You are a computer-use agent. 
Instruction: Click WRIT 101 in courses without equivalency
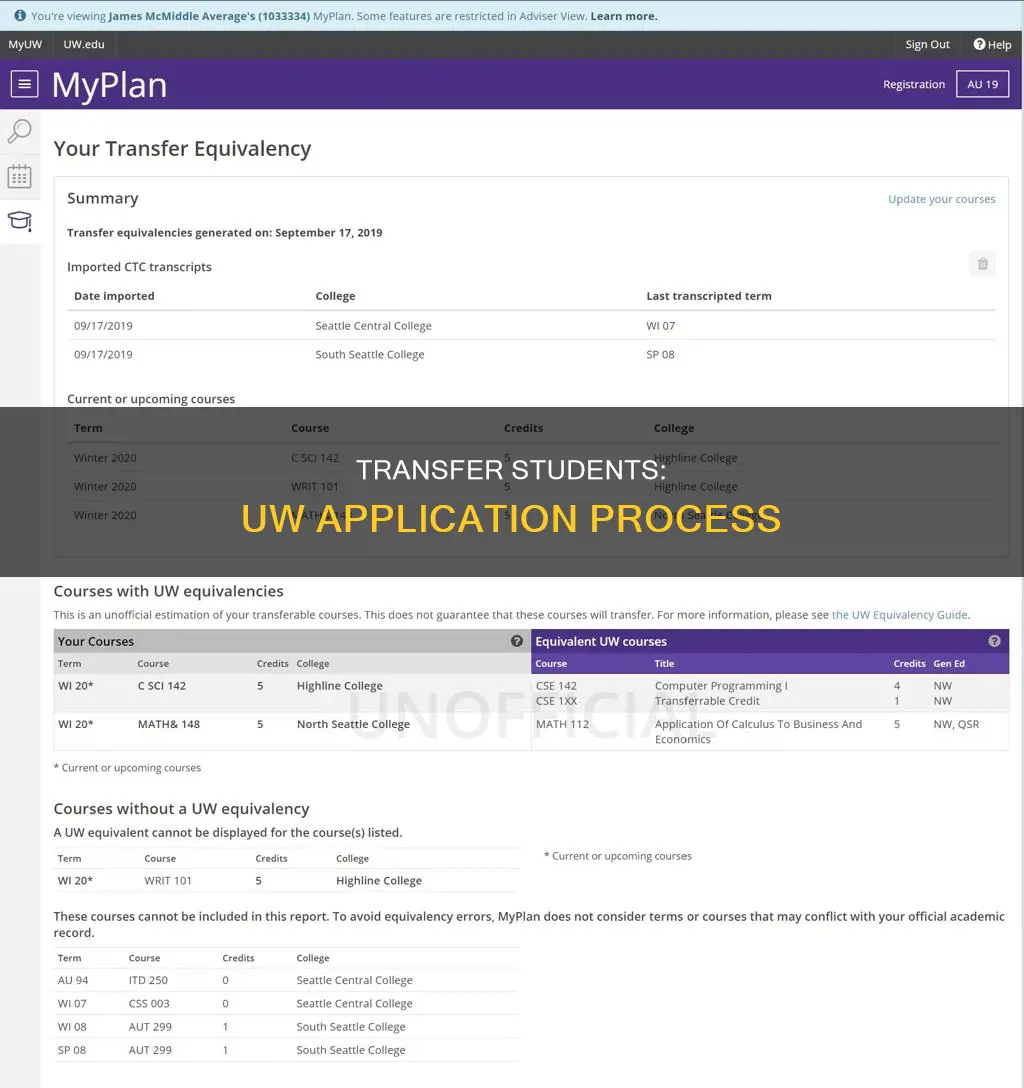168,881
